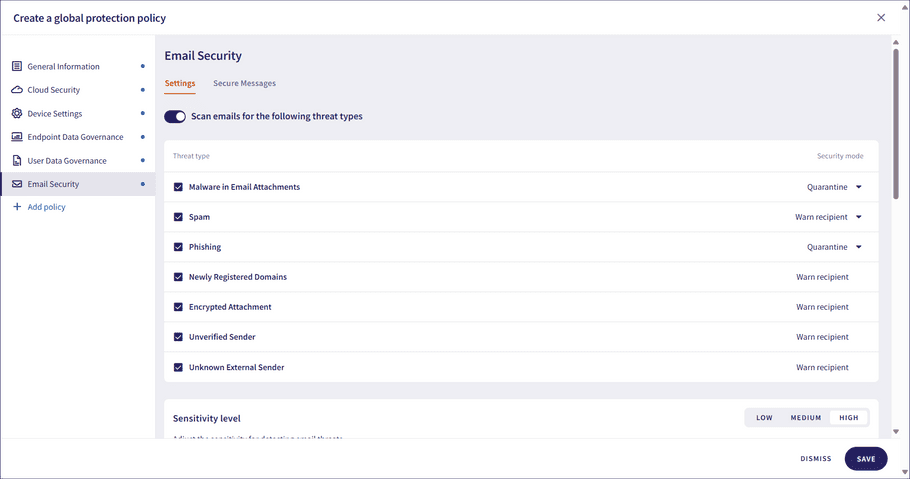The image size is (910, 479).
Task: Click the Save button
Action: click(x=866, y=459)
